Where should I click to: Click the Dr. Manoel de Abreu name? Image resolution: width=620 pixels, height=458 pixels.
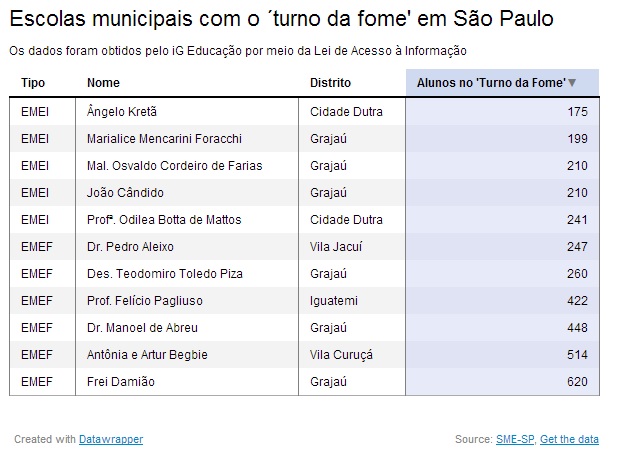tap(142, 327)
